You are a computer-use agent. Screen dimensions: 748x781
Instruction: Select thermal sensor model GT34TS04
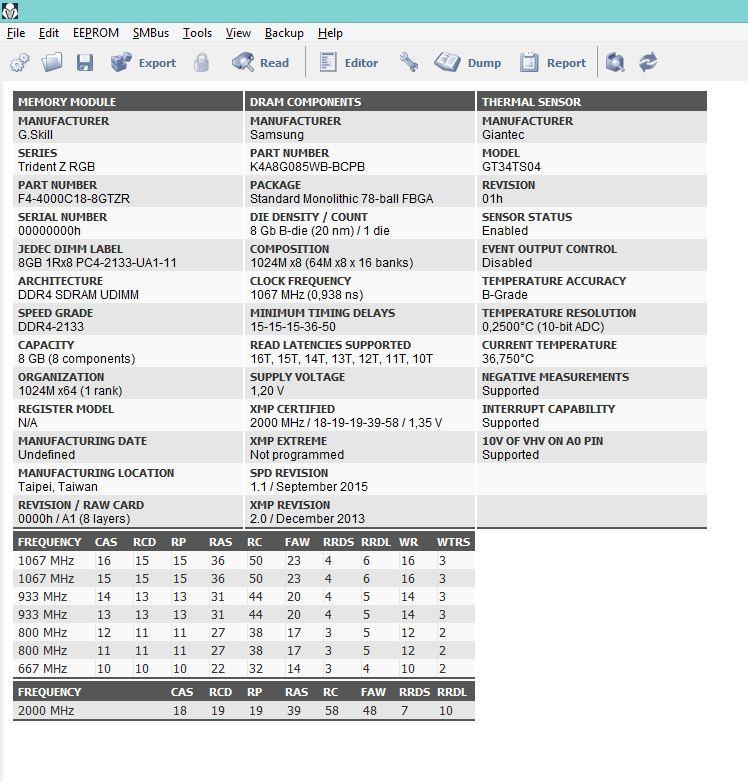click(x=511, y=167)
